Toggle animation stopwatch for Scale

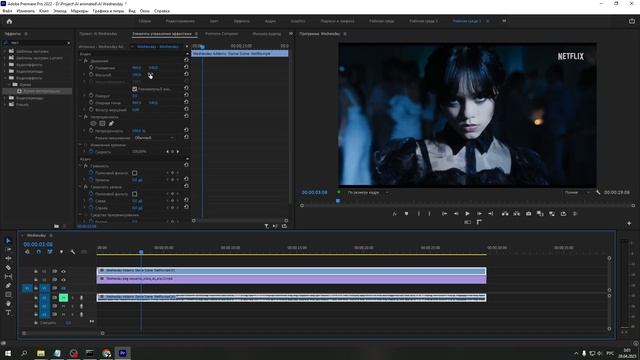tap(91, 75)
